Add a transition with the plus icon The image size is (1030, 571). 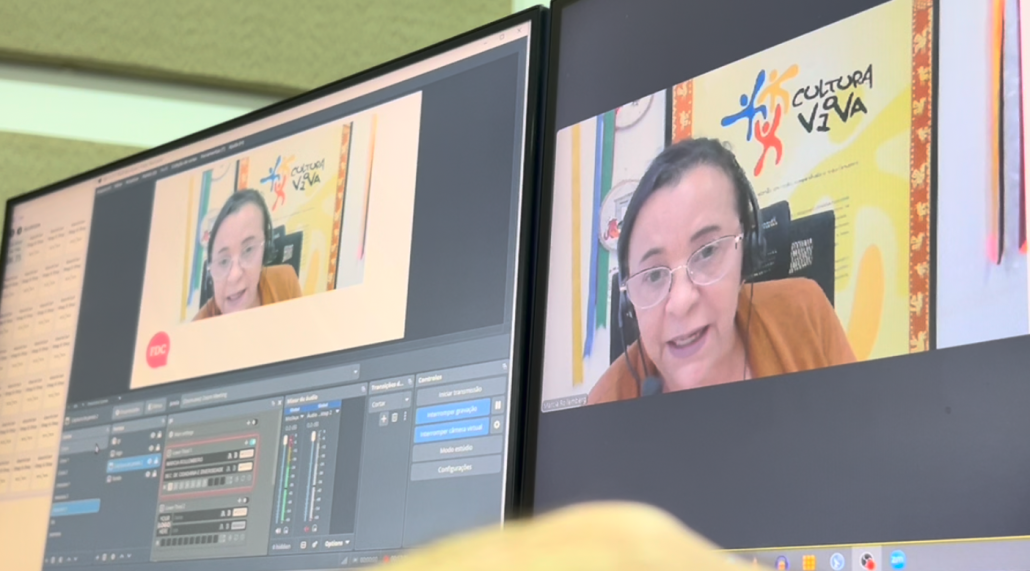point(382,418)
